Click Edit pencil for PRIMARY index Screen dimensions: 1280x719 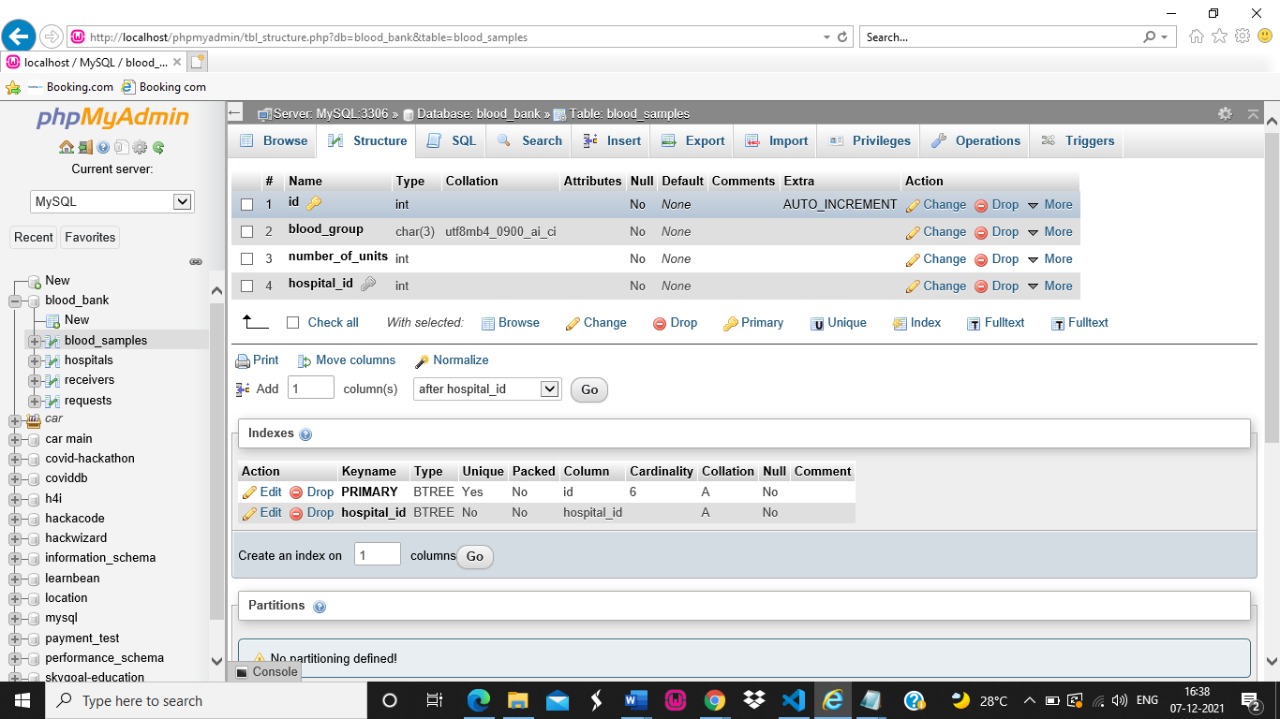(x=250, y=493)
